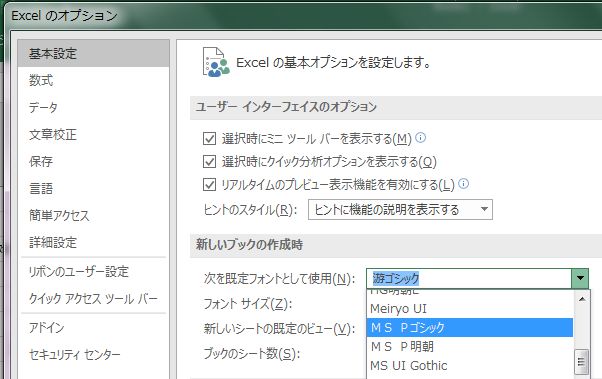Screen dimensions: 602x379
Task: Toggle リアルタイムのプレビュー表示機能を有効にする checkbox
Action: 209,185
